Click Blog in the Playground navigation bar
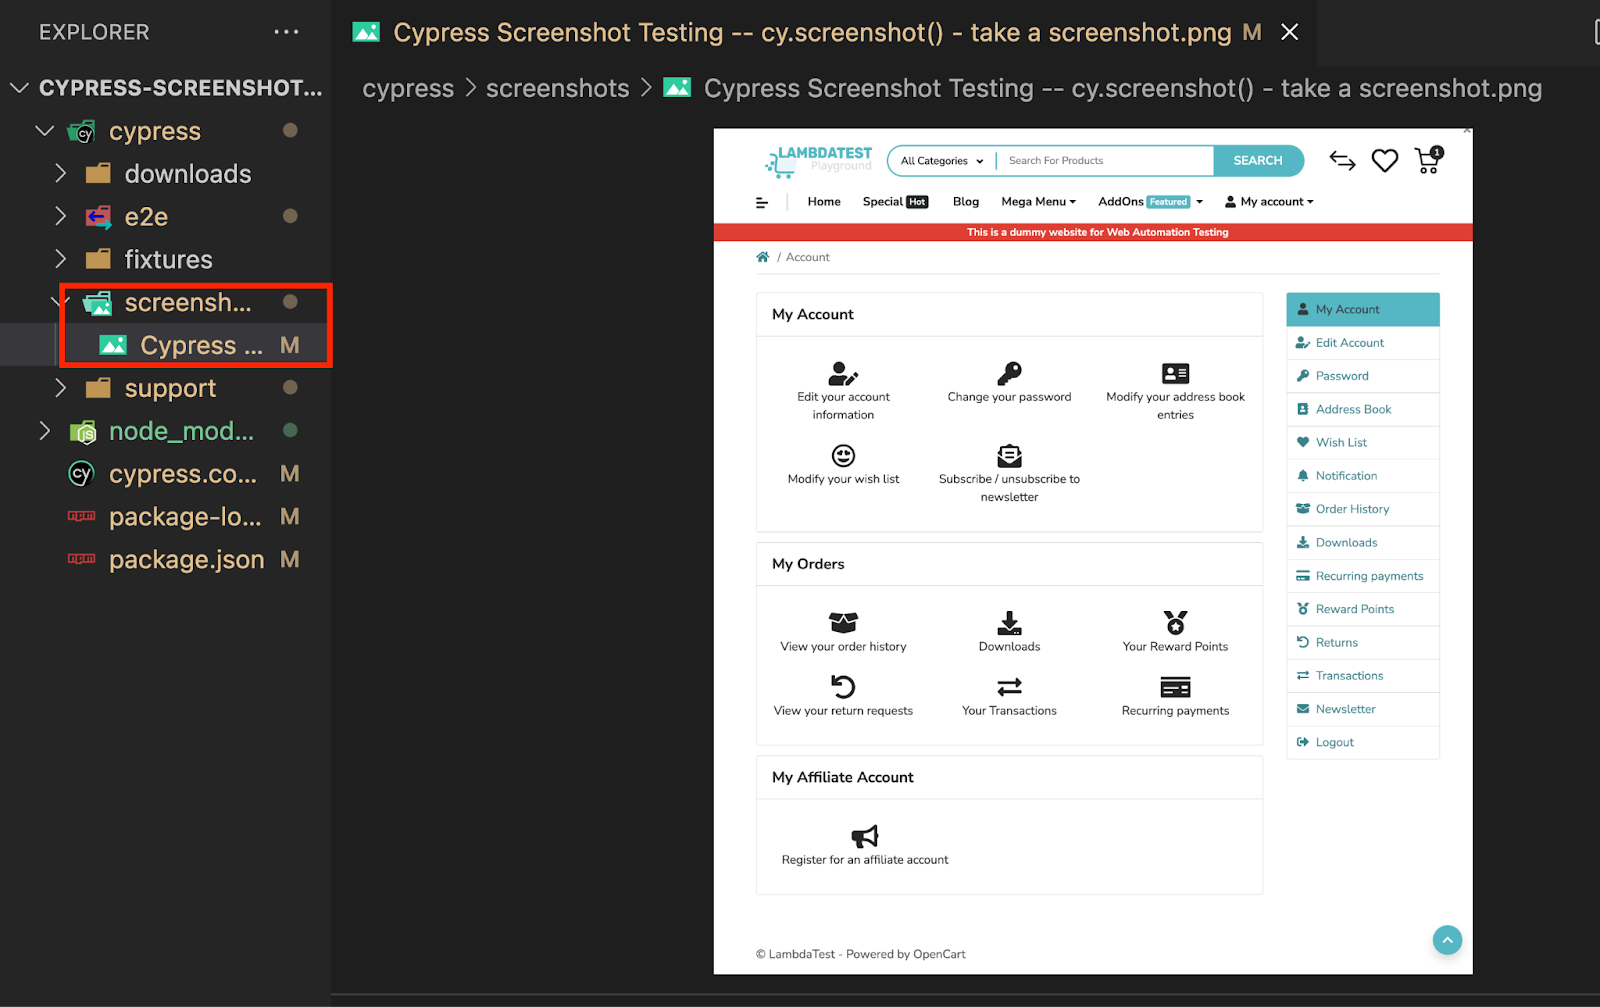 point(964,201)
